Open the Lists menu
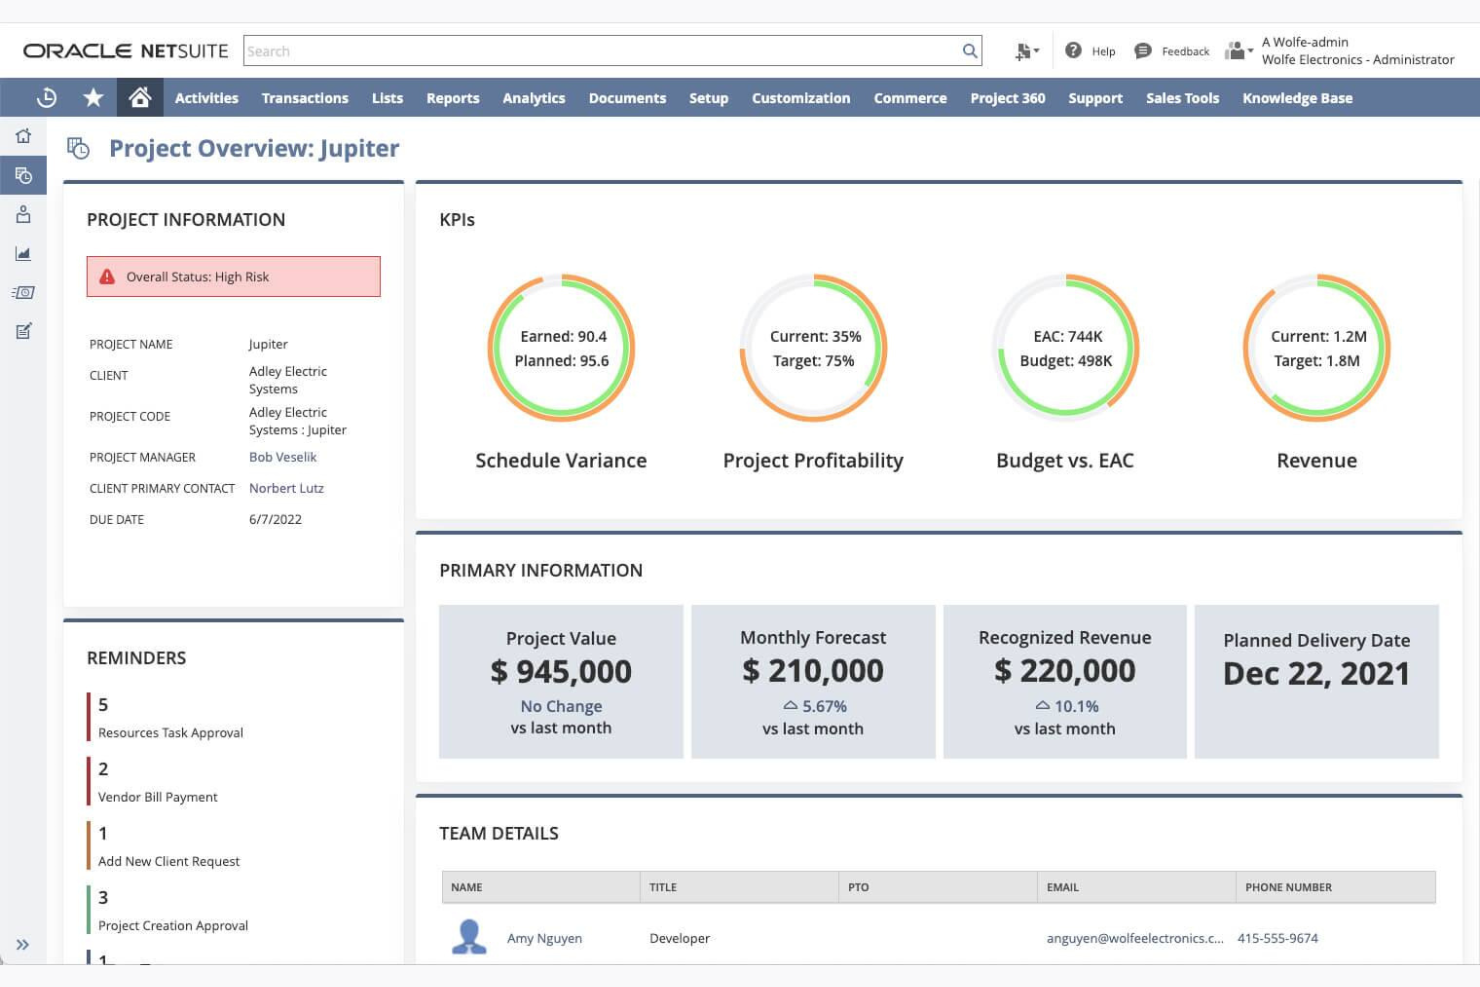Image resolution: width=1480 pixels, height=987 pixels. coord(387,98)
